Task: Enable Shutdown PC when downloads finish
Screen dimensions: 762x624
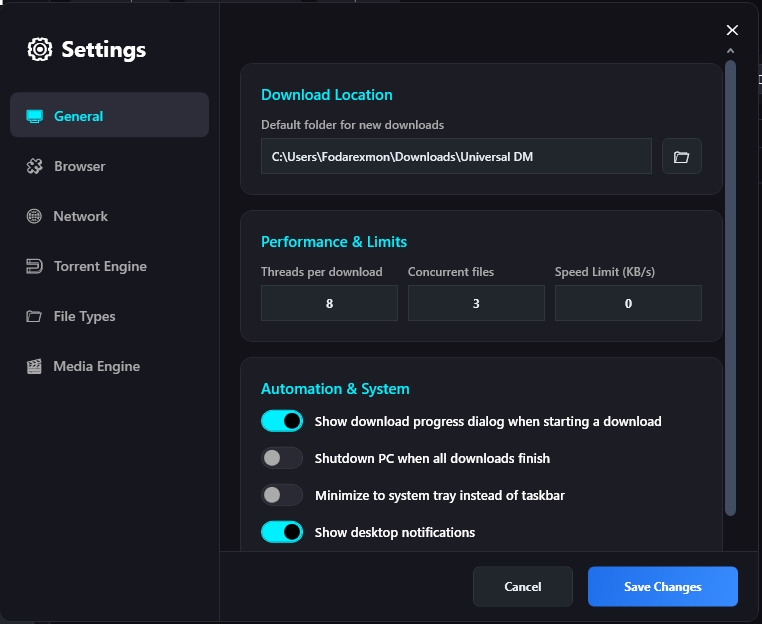Action: click(282, 458)
